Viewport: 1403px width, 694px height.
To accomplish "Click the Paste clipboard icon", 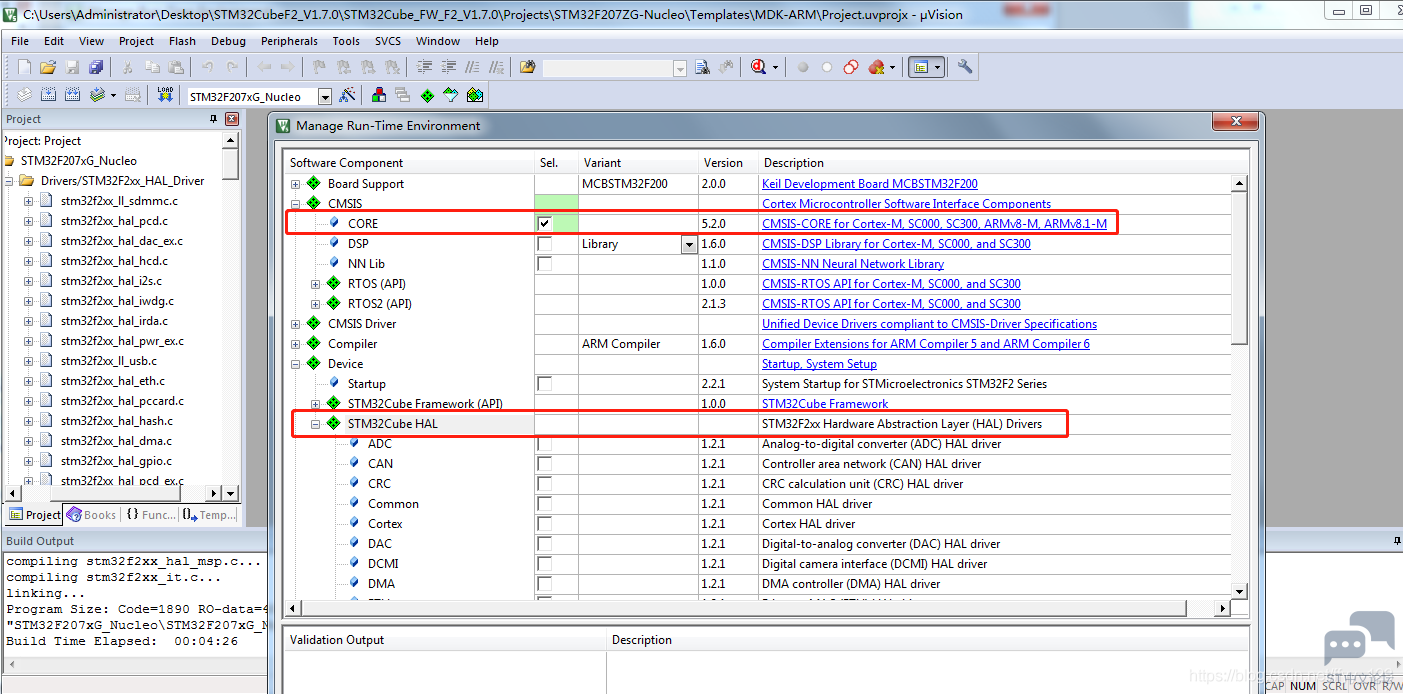I will pos(176,67).
